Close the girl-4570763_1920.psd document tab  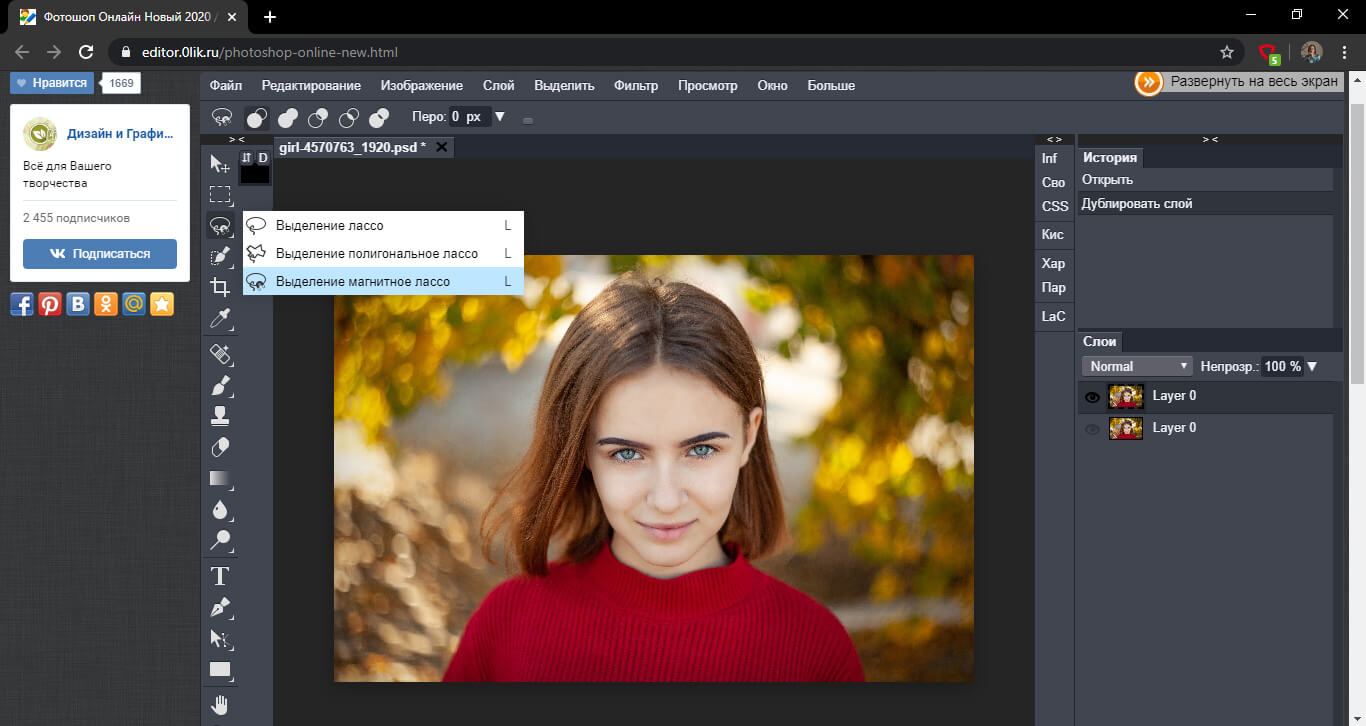[440, 147]
